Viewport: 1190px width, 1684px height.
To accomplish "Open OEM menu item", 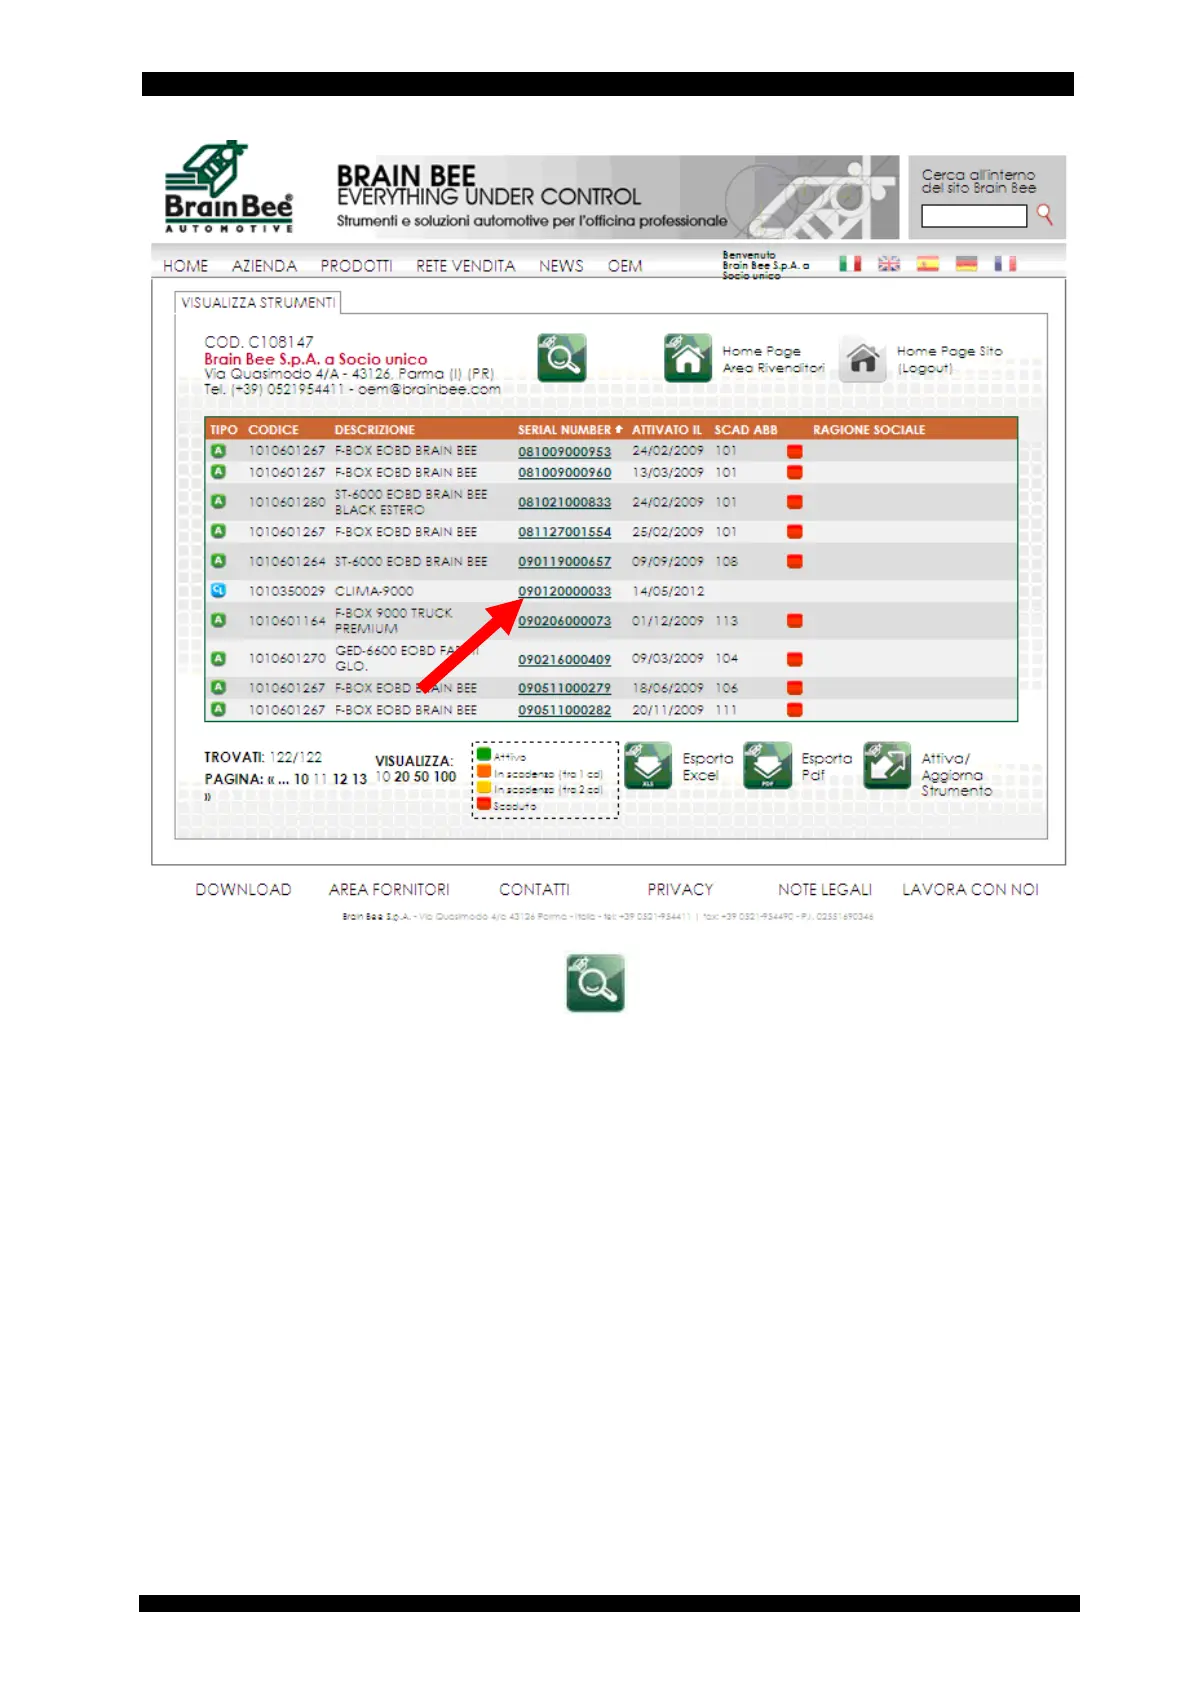I will tap(625, 266).
